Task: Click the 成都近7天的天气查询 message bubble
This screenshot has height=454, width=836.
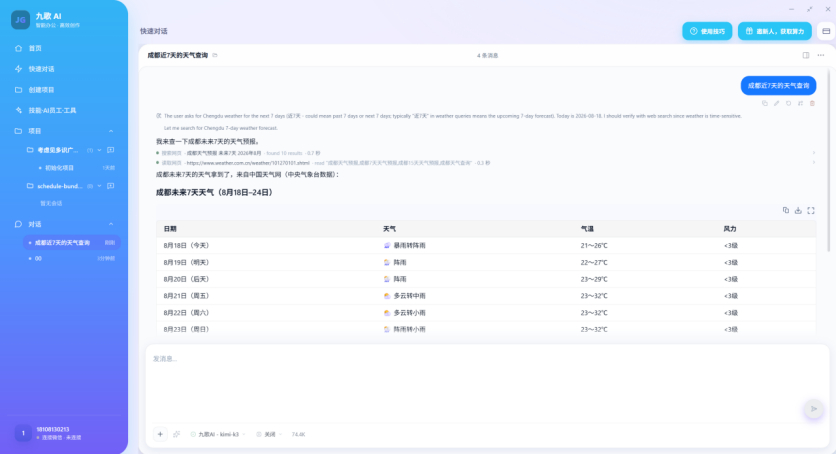Action: pyautogui.click(x=778, y=85)
